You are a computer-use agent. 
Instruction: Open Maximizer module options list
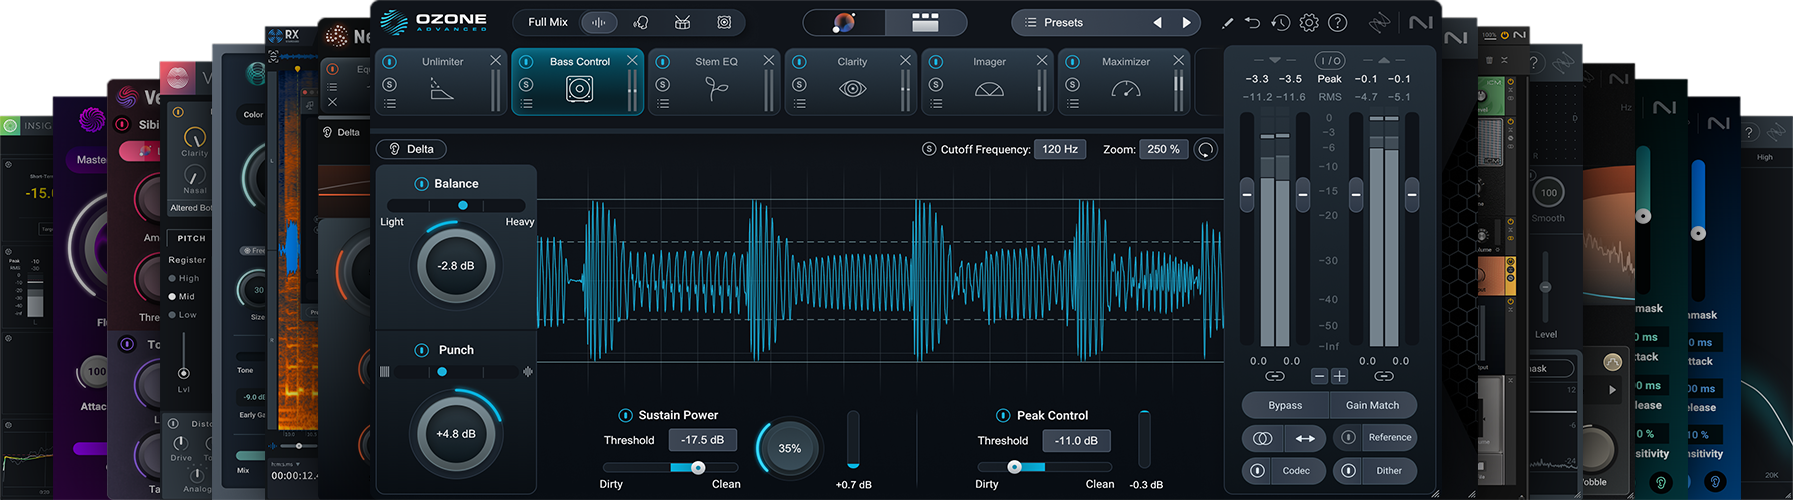coord(1073,103)
